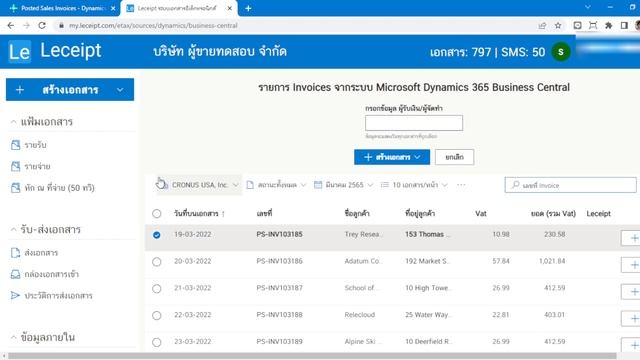
Task: Select invoice PS-INV103189
Action: click(x=157, y=342)
